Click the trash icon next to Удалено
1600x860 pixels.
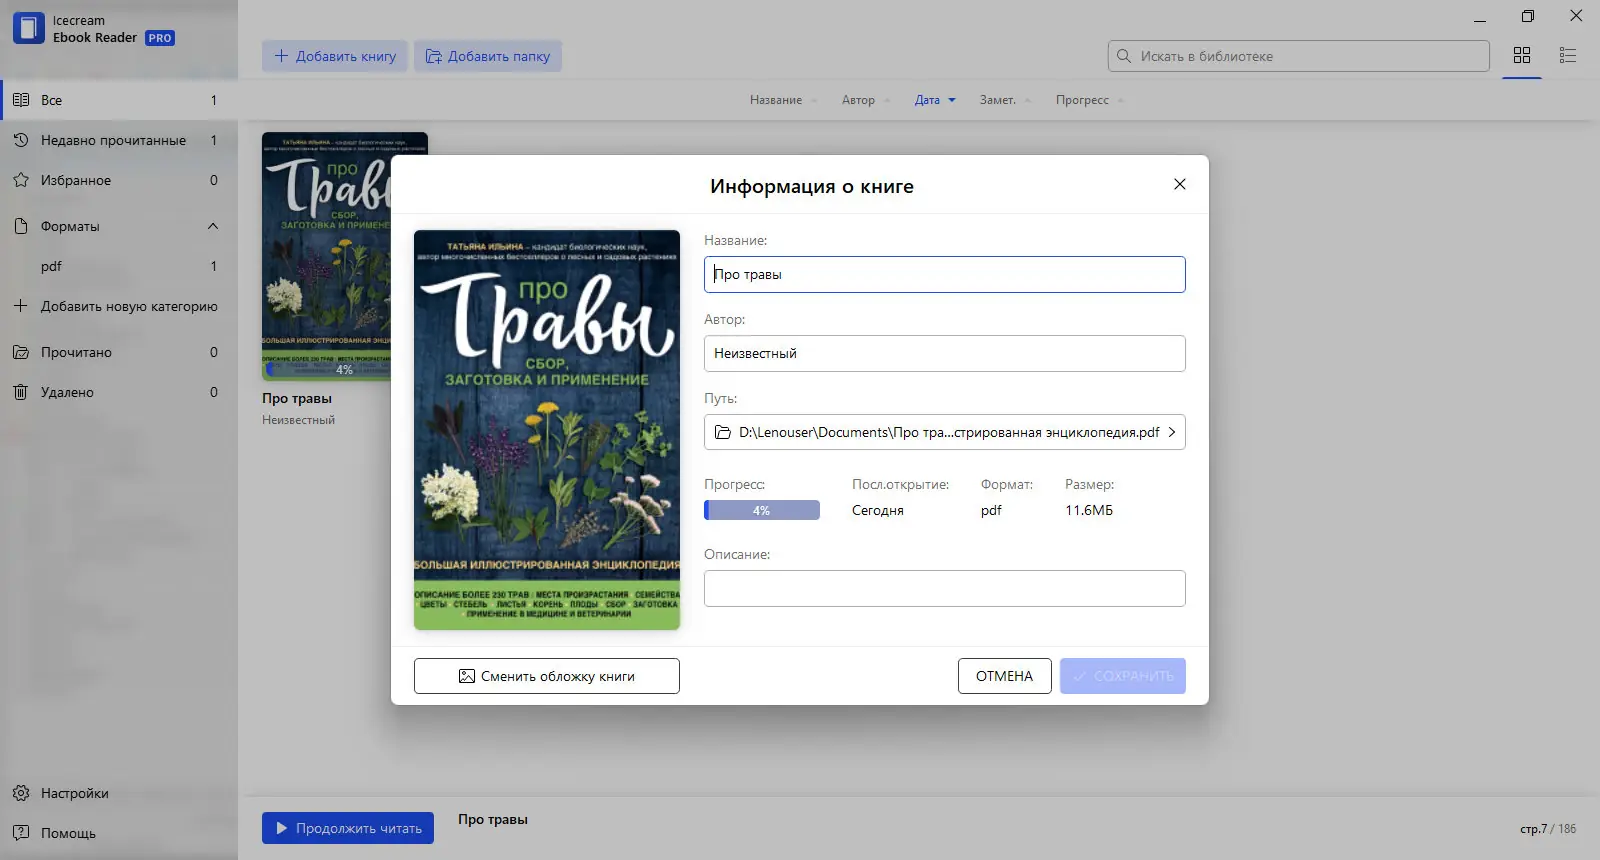click(x=21, y=392)
